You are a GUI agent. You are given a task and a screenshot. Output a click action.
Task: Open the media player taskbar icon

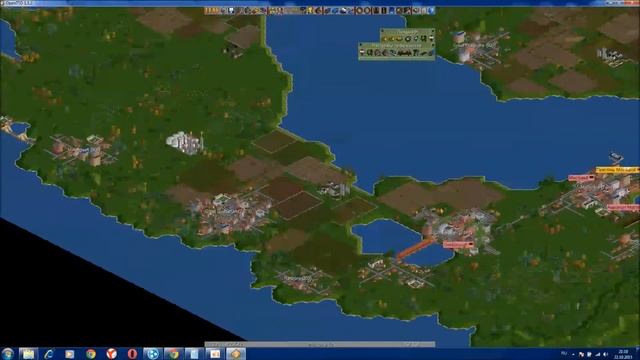(x=69, y=354)
